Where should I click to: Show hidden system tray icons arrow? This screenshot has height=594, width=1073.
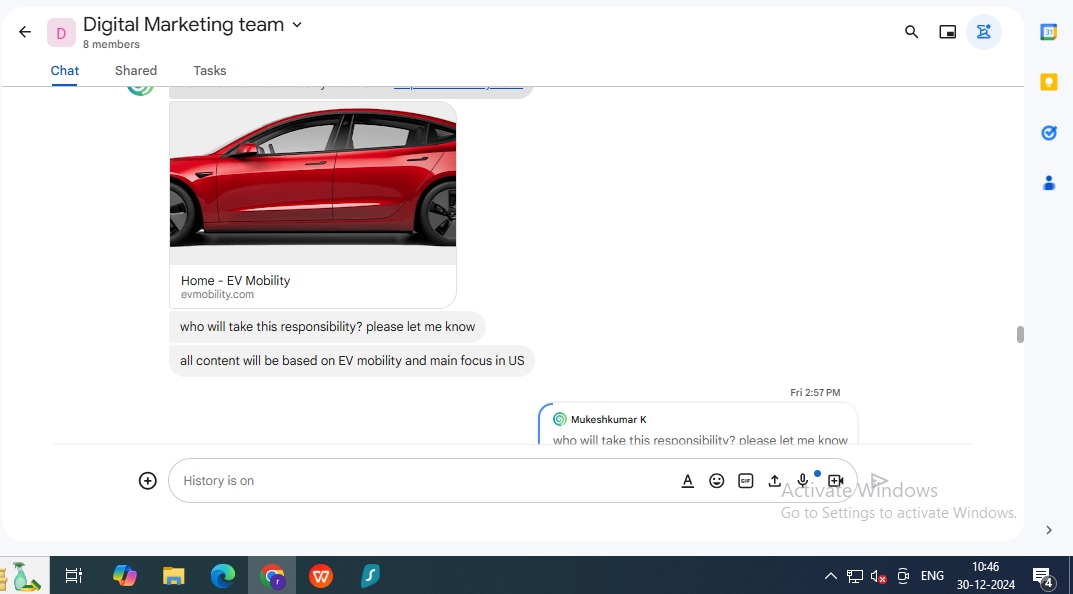coord(830,576)
